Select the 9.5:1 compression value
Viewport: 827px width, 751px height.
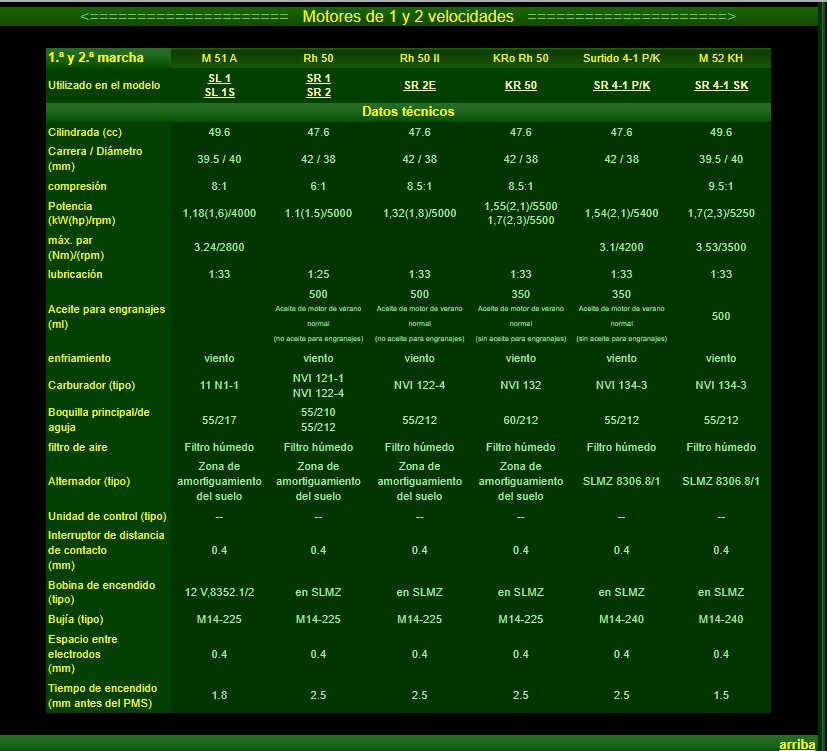pos(721,186)
